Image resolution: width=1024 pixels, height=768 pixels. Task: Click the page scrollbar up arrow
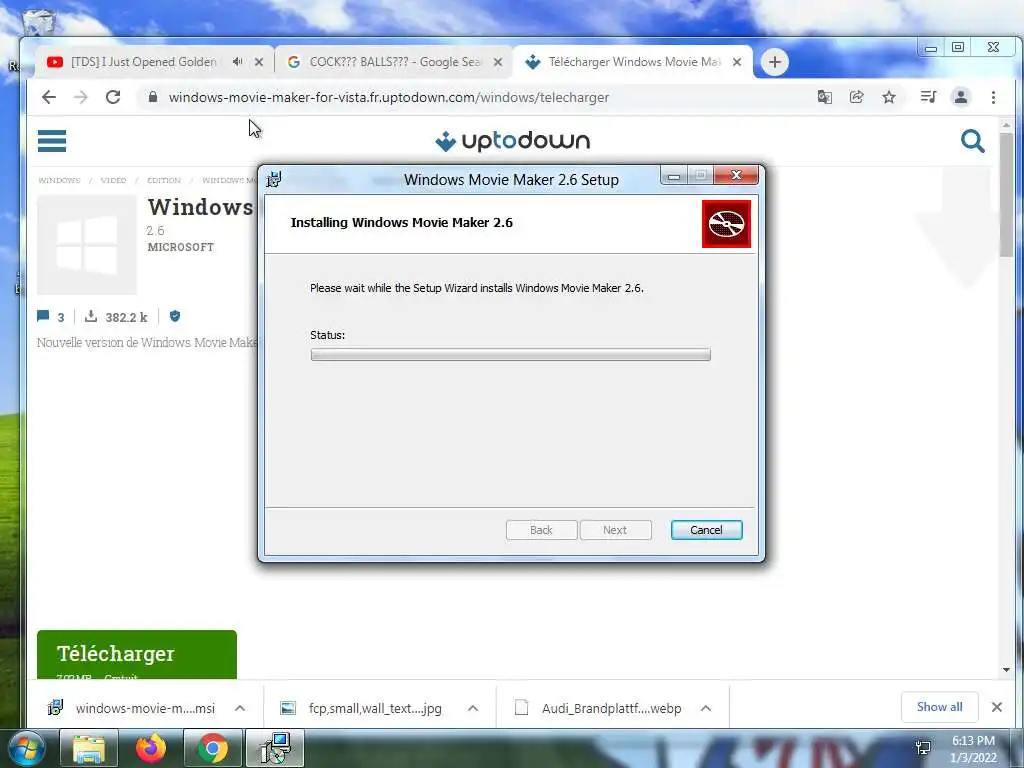(1006, 124)
